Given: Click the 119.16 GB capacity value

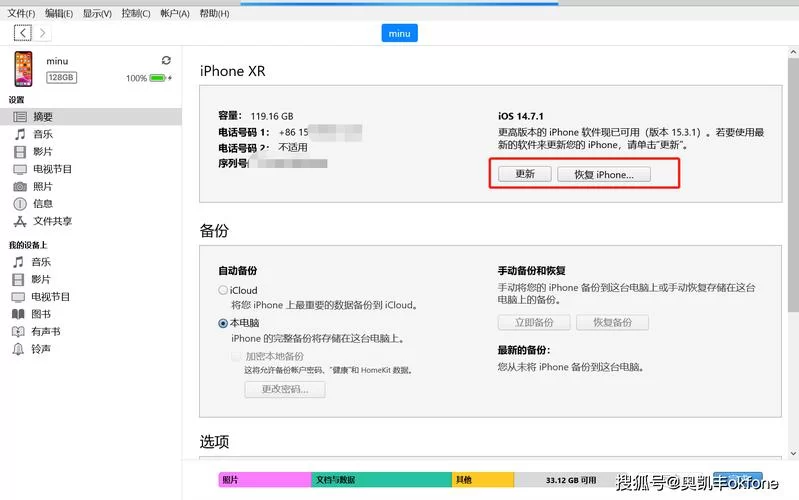Looking at the screenshot, I should [272, 116].
